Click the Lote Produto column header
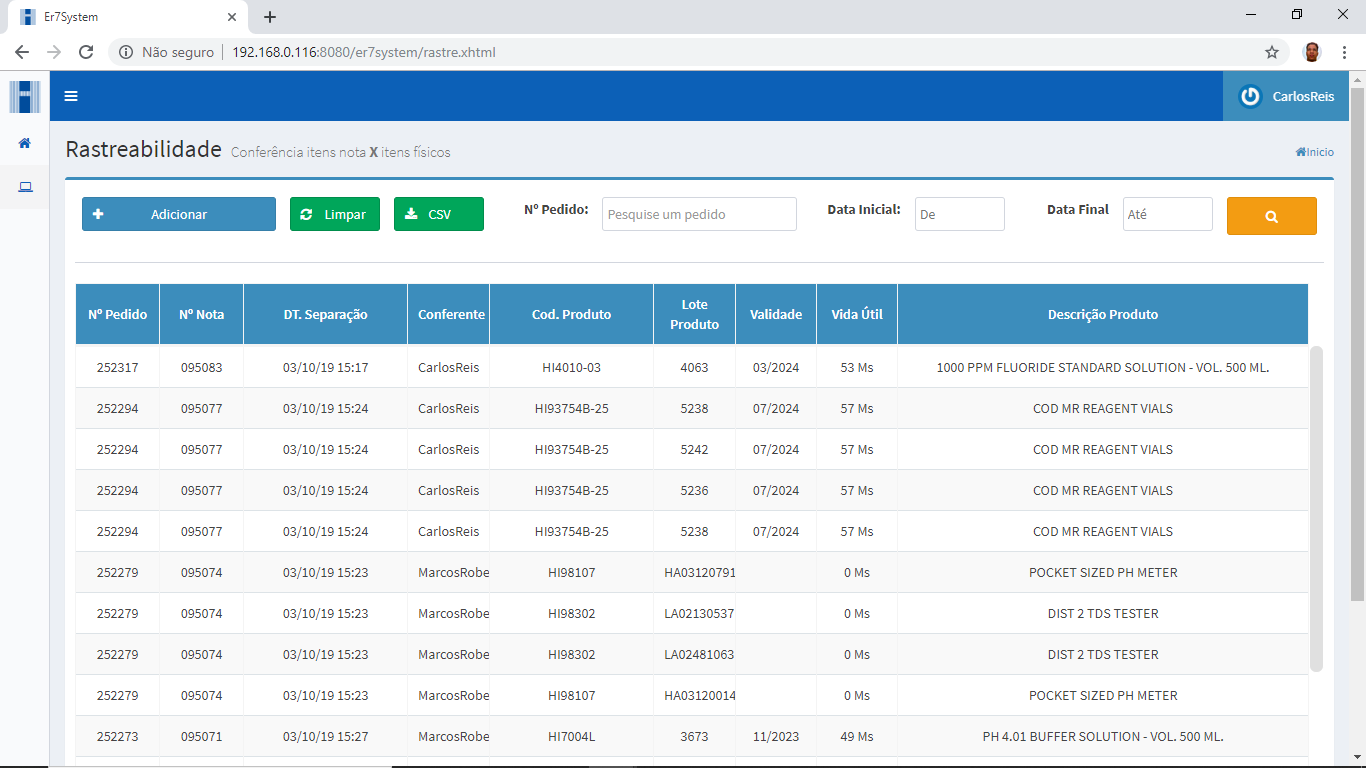 tap(695, 314)
